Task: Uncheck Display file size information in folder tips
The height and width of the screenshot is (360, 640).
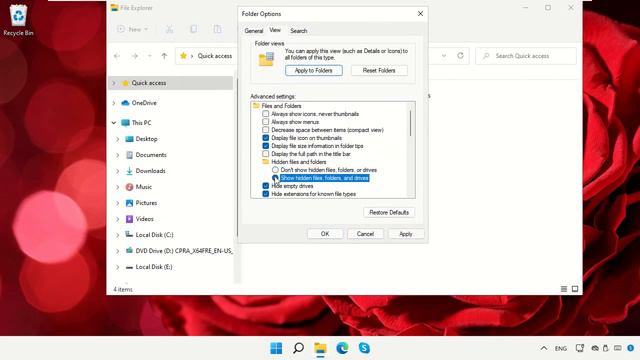Action: tap(266, 146)
